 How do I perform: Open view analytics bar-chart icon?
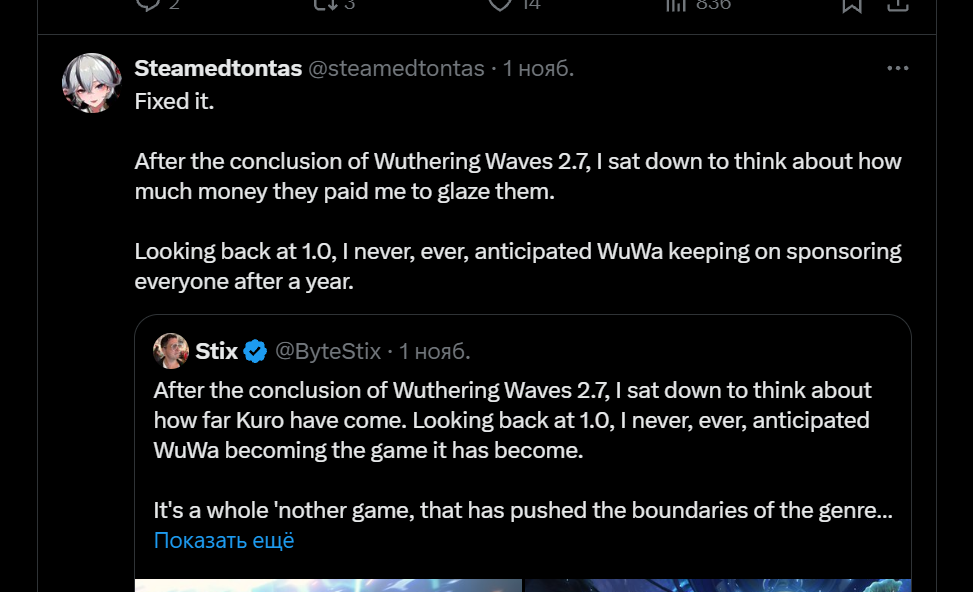[x=677, y=4]
